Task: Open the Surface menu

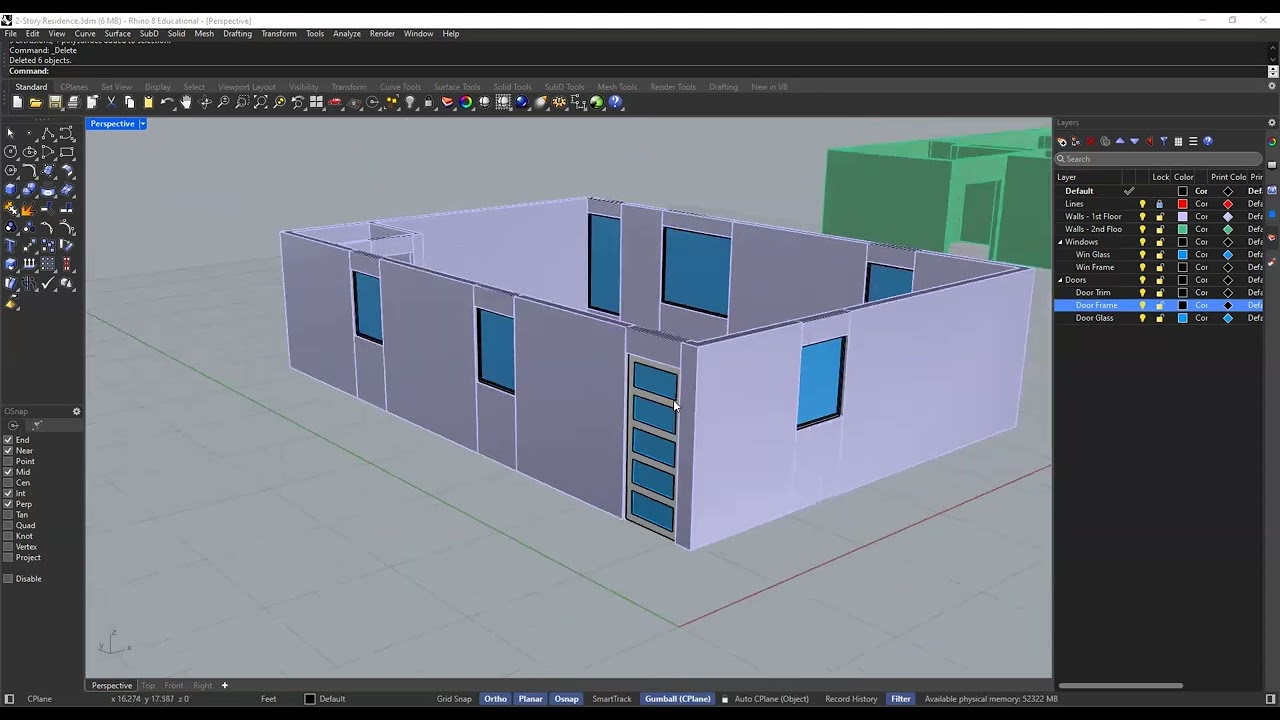Action: coord(117,34)
